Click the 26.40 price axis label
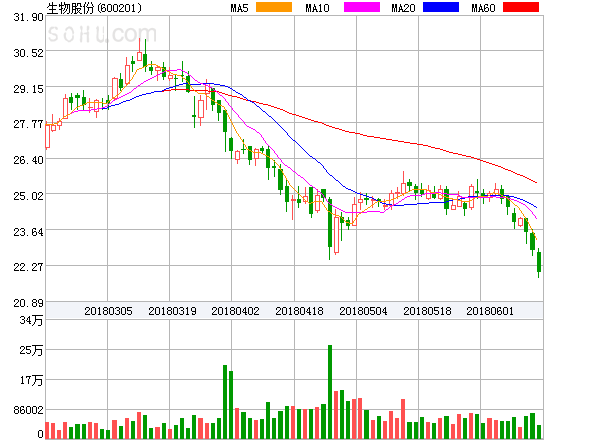Screen dimensions: 600x440 click(x=28, y=160)
